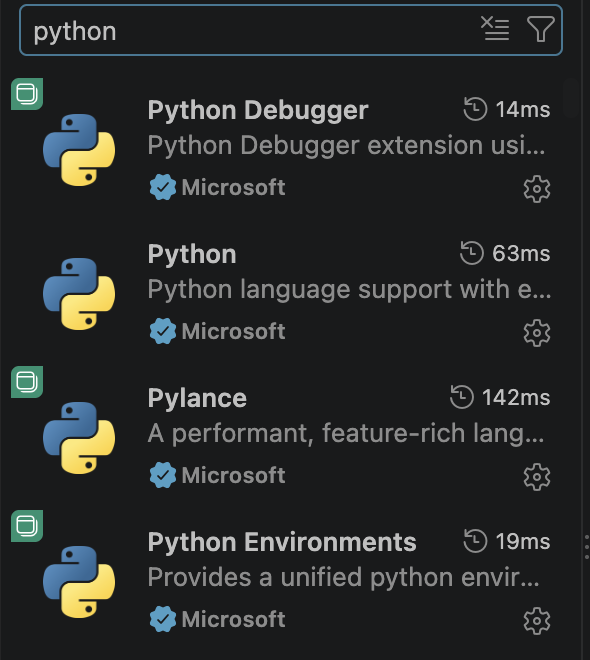590x660 pixels.
Task: Open manage gear for Pylance
Action: [x=537, y=477]
